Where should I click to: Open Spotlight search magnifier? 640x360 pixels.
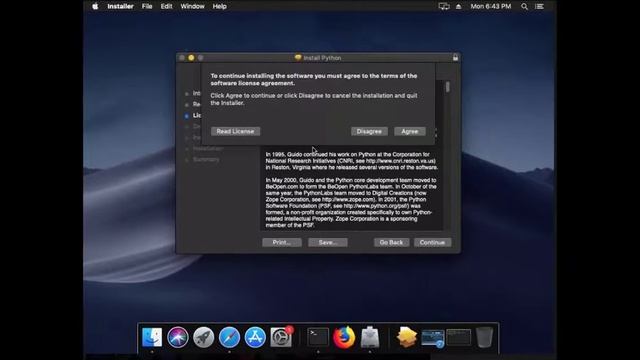click(524, 6)
